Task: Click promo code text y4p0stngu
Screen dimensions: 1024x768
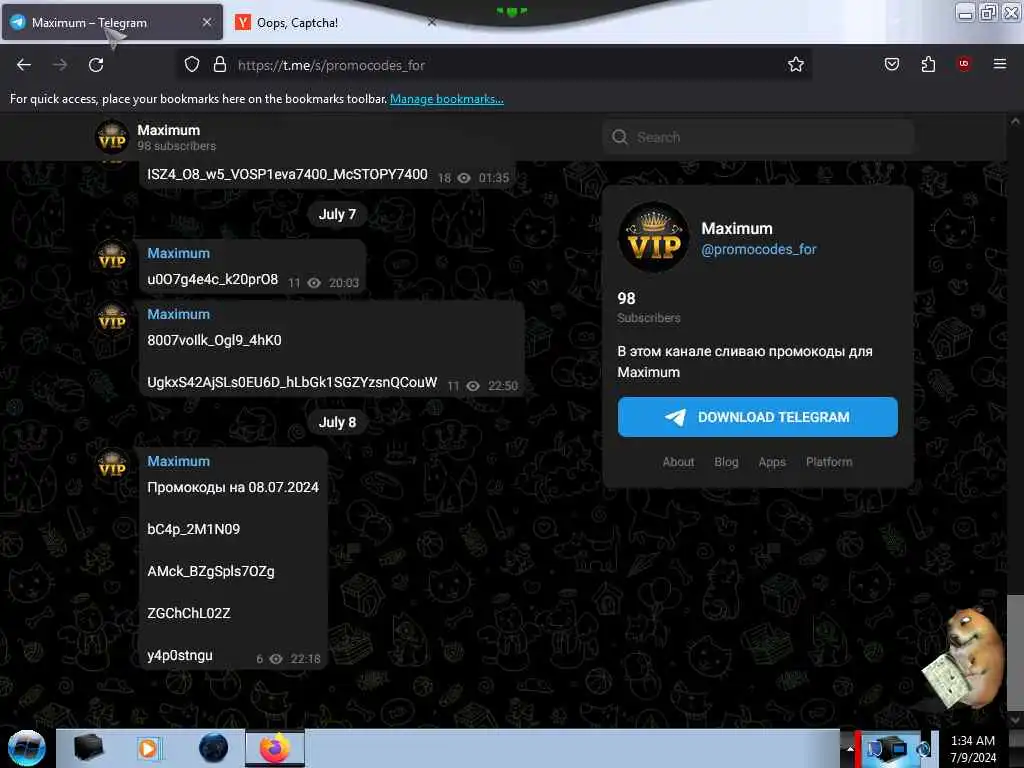Action: pos(180,656)
